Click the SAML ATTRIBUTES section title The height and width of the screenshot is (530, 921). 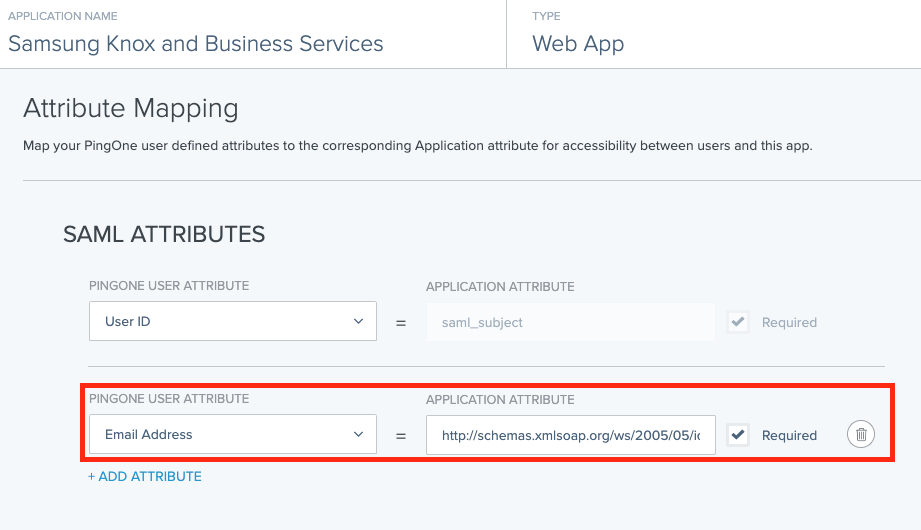[x=164, y=234]
